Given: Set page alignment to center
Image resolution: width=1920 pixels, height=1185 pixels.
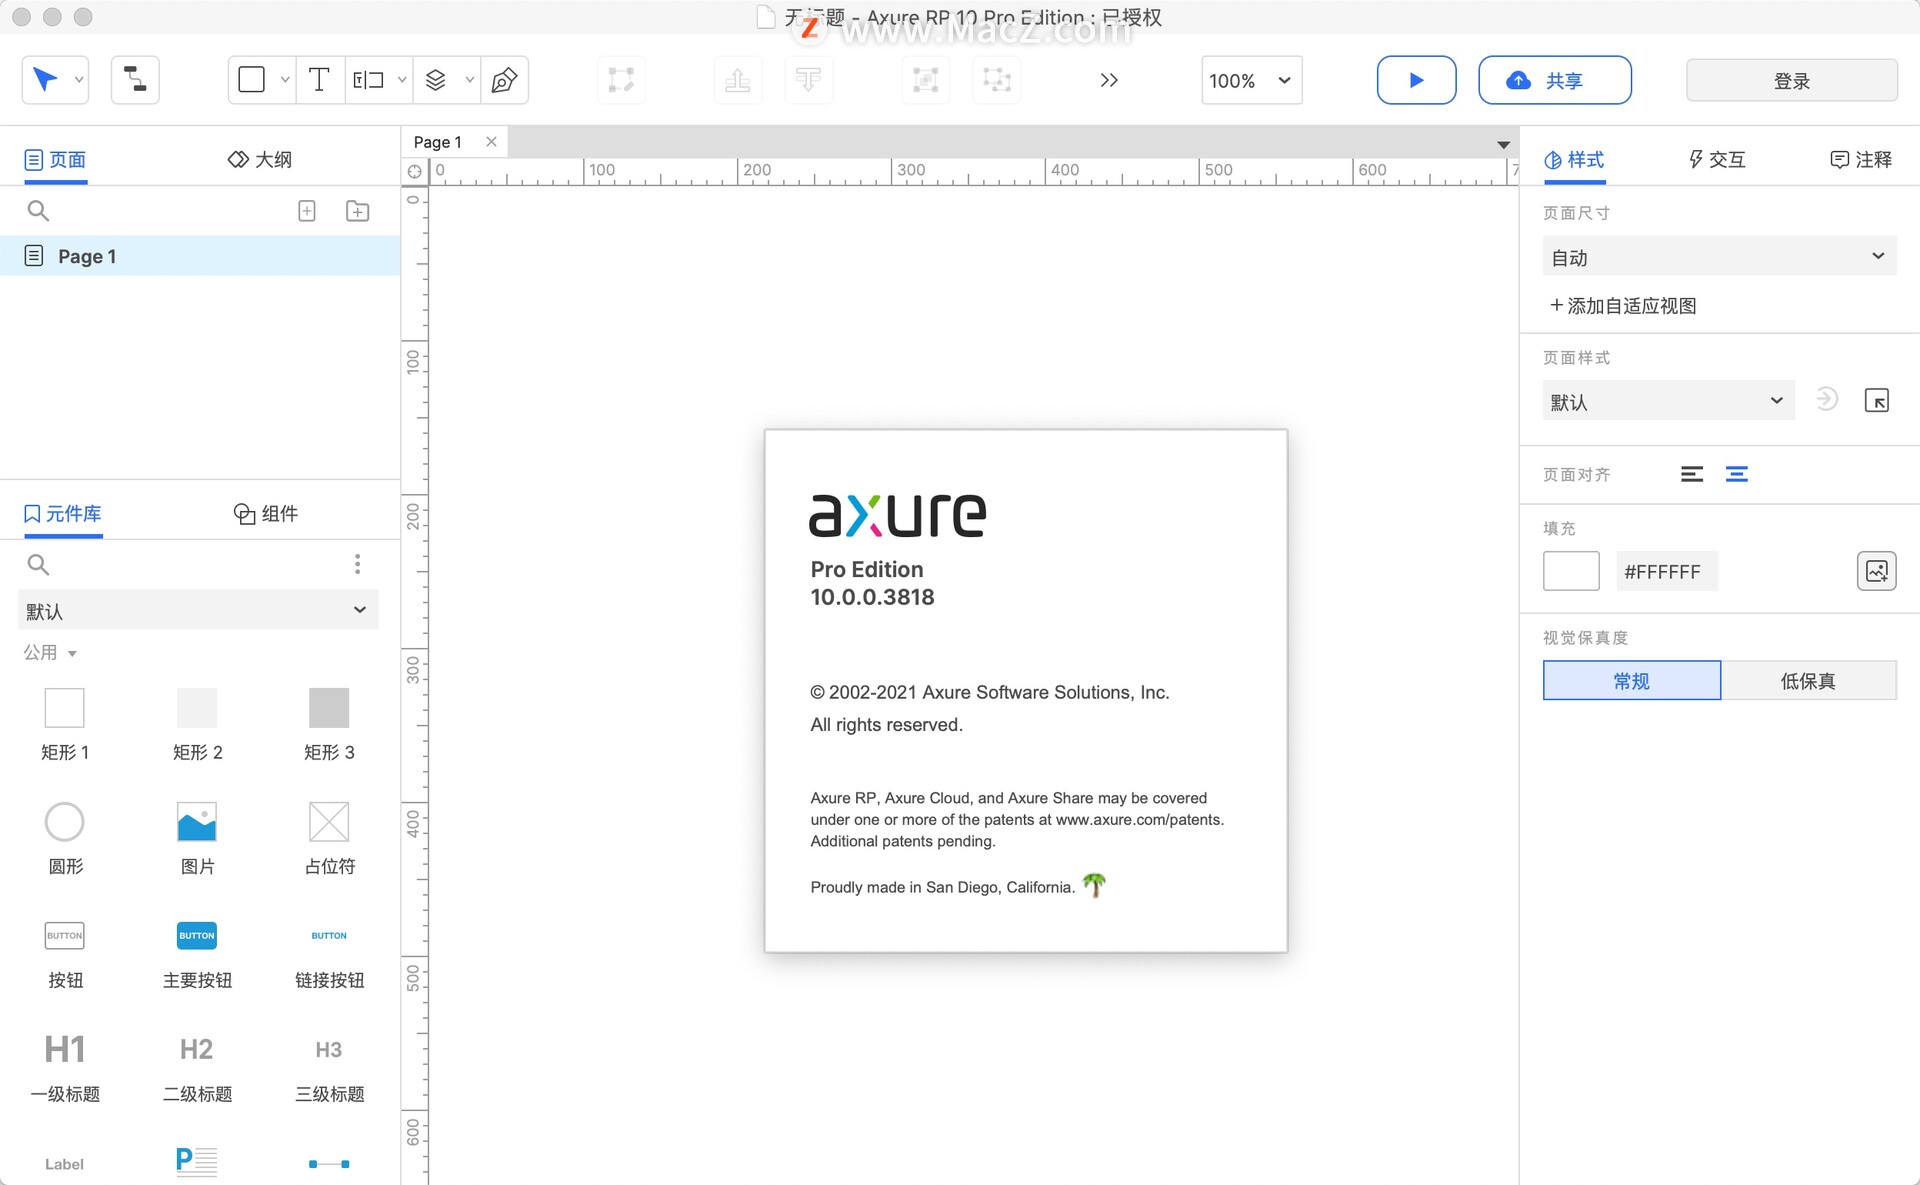Looking at the screenshot, I should pyautogui.click(x=1737, y=474).
